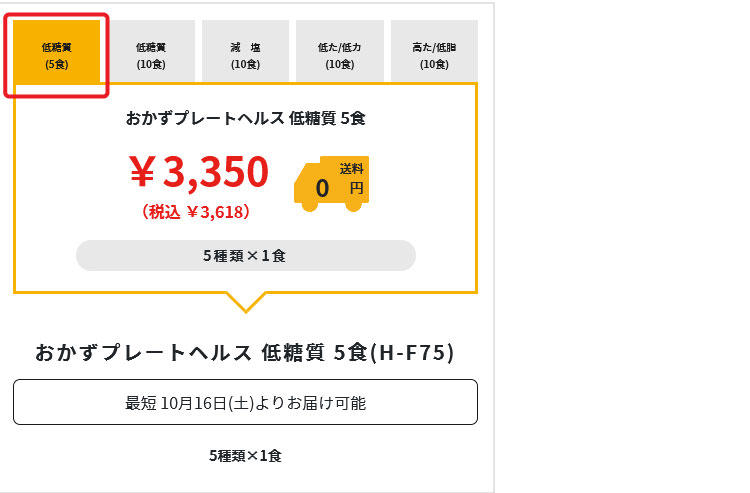Open the 減塩 (10食) tab
The image size is (750, 493).
[x=245, y=52]
